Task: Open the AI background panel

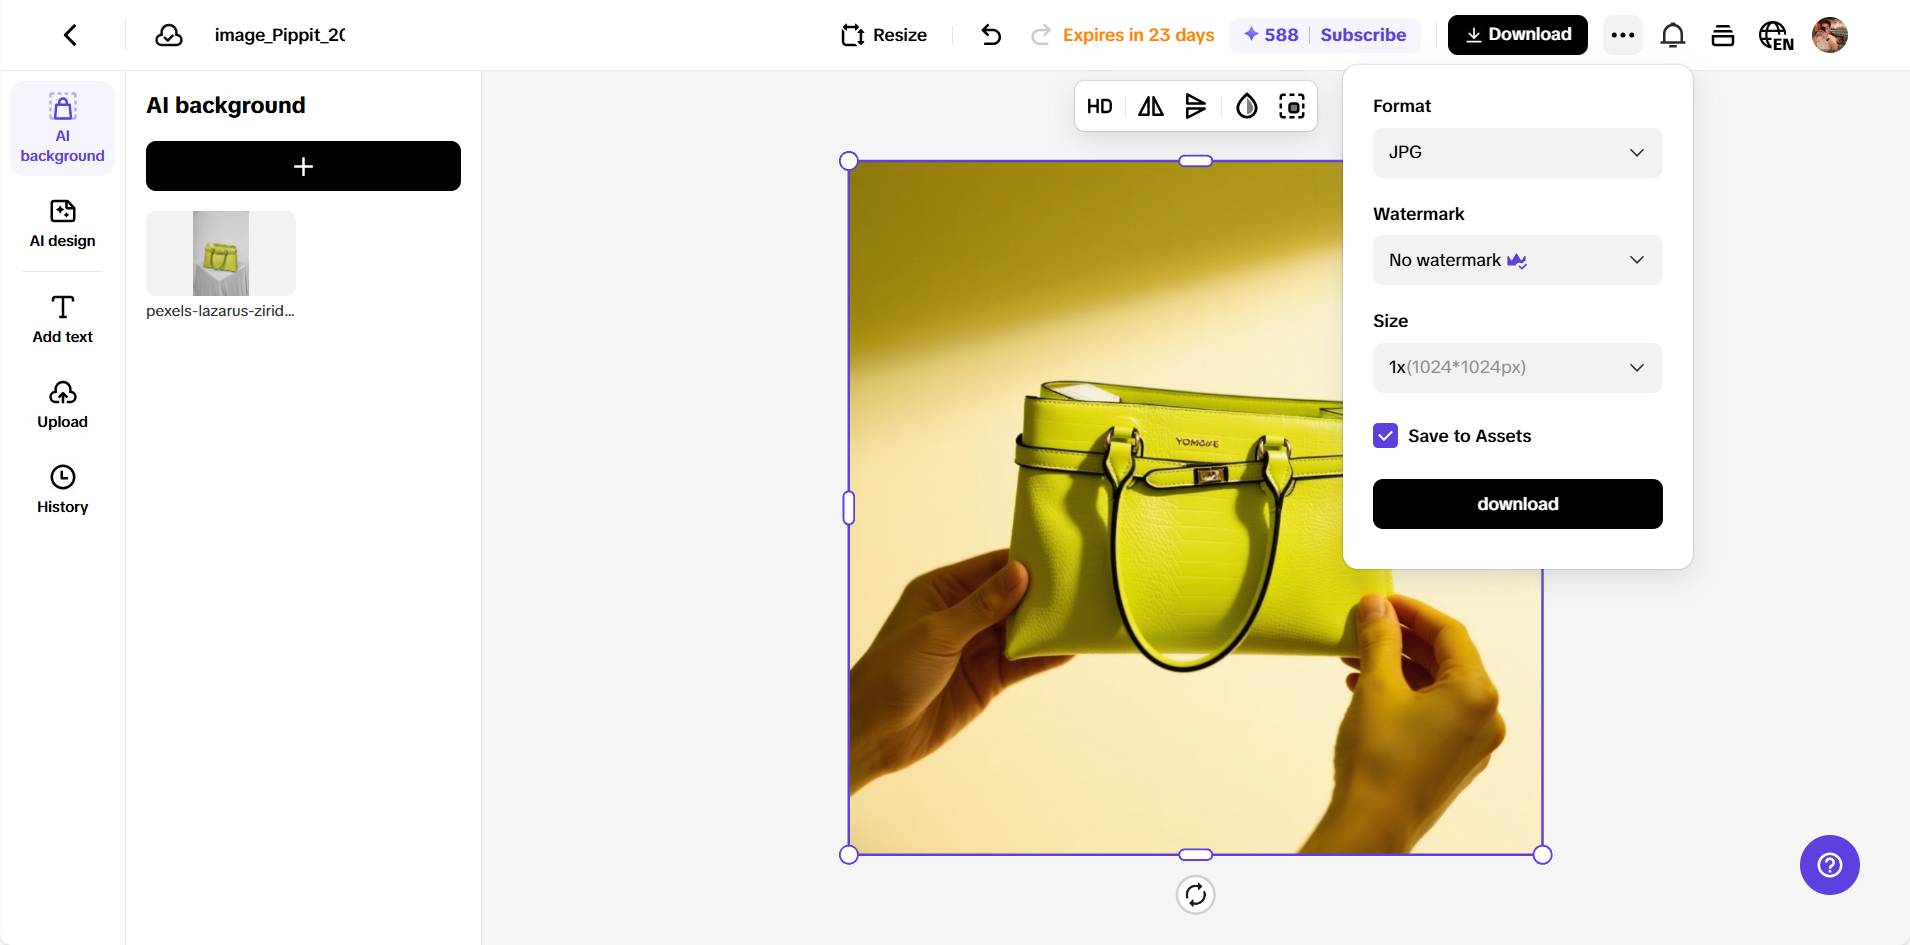Action: pos(63,128)
